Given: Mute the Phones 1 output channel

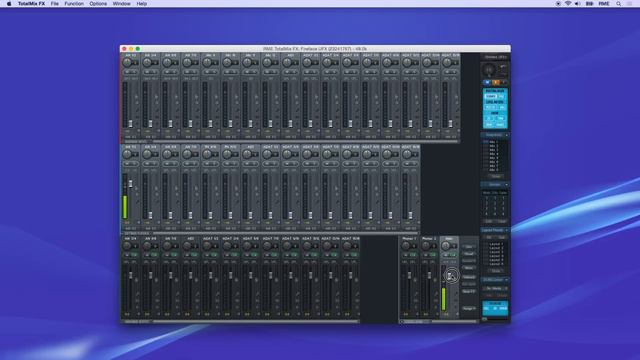Looking at the screenshot, I should pyautogui.click(x=406, y=255).
